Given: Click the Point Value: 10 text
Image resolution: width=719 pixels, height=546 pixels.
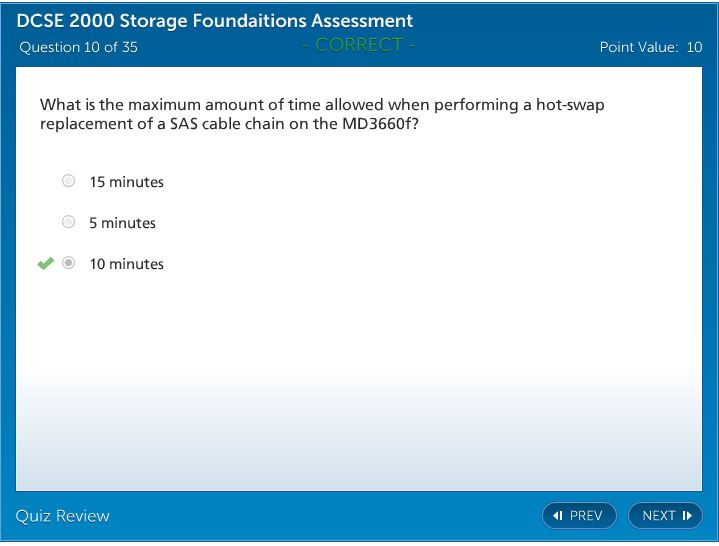Looking at the screenshot, I should coord(650,47).
